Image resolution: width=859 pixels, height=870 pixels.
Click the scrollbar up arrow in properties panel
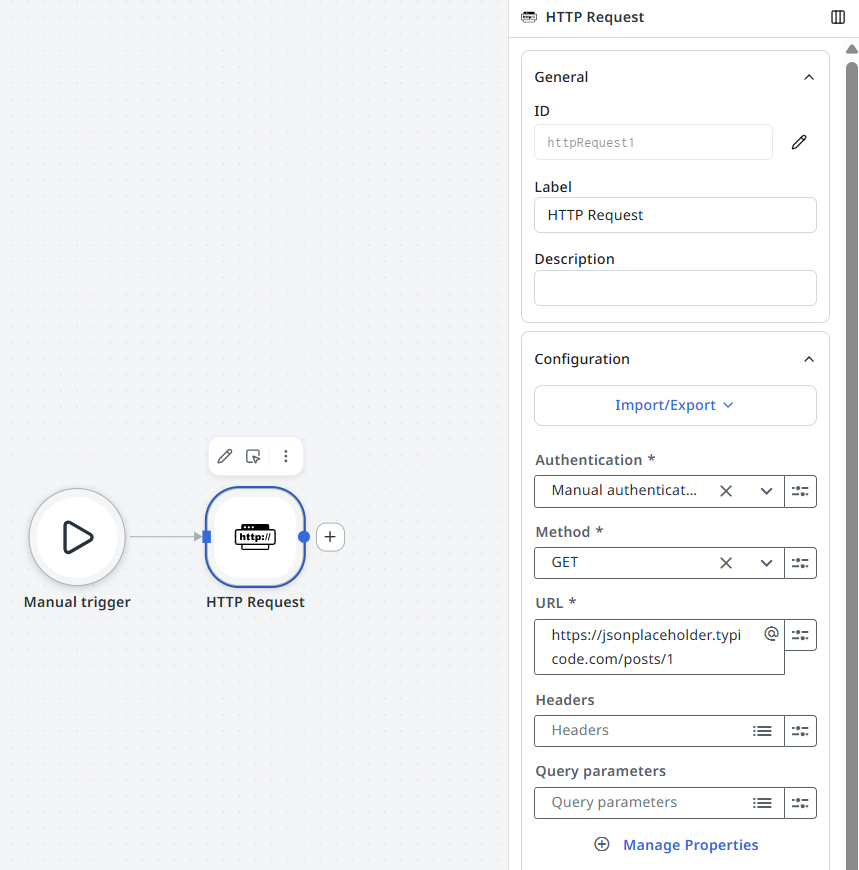852,49
